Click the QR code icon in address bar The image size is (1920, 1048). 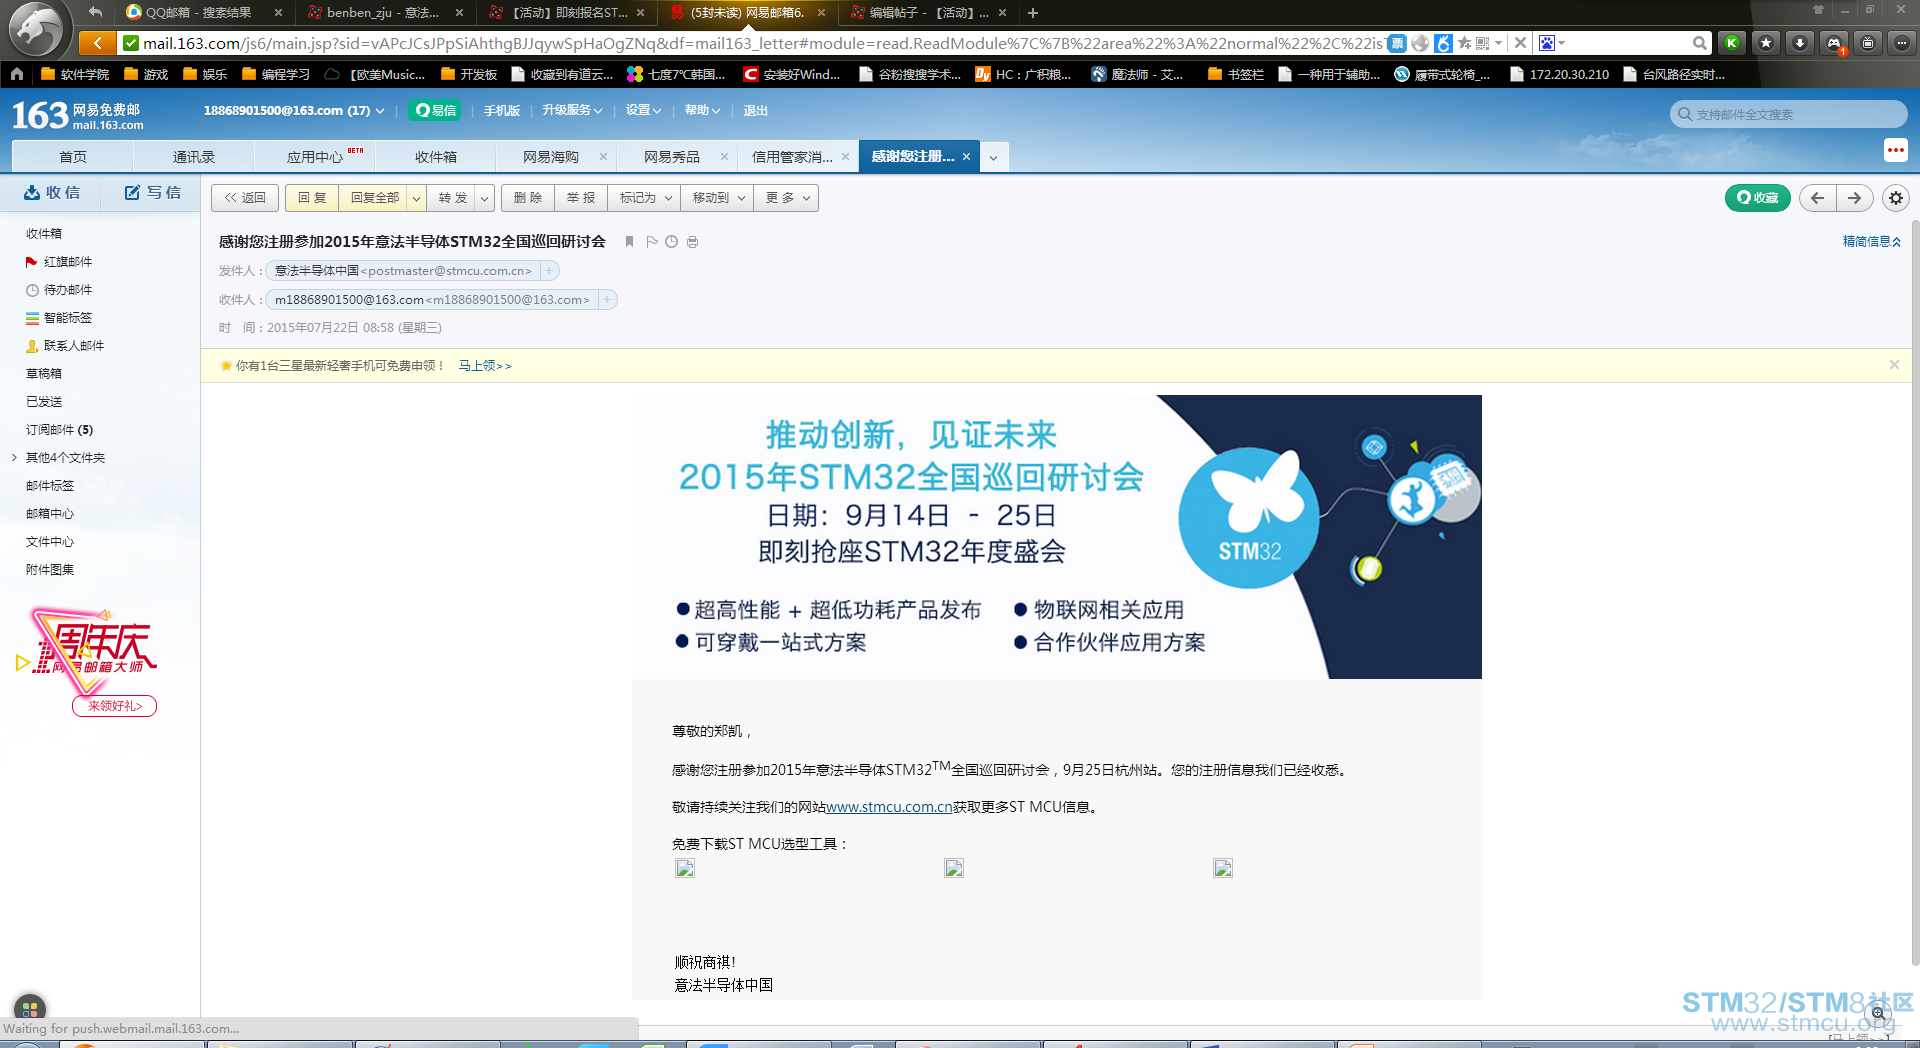(1482, 43)
